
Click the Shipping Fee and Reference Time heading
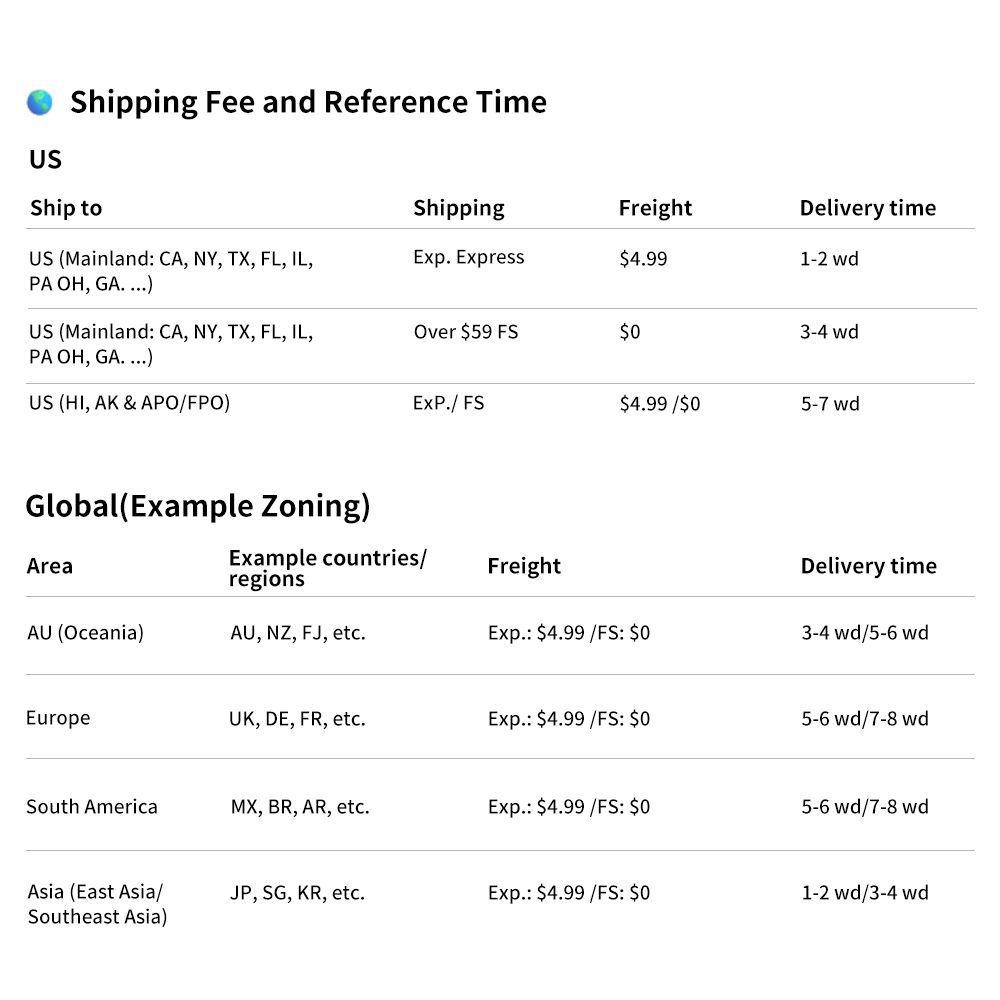(308, 102)
